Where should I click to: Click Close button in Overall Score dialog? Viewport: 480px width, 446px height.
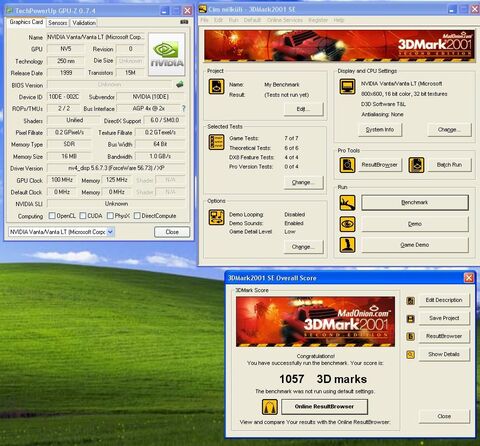[444, 416]
